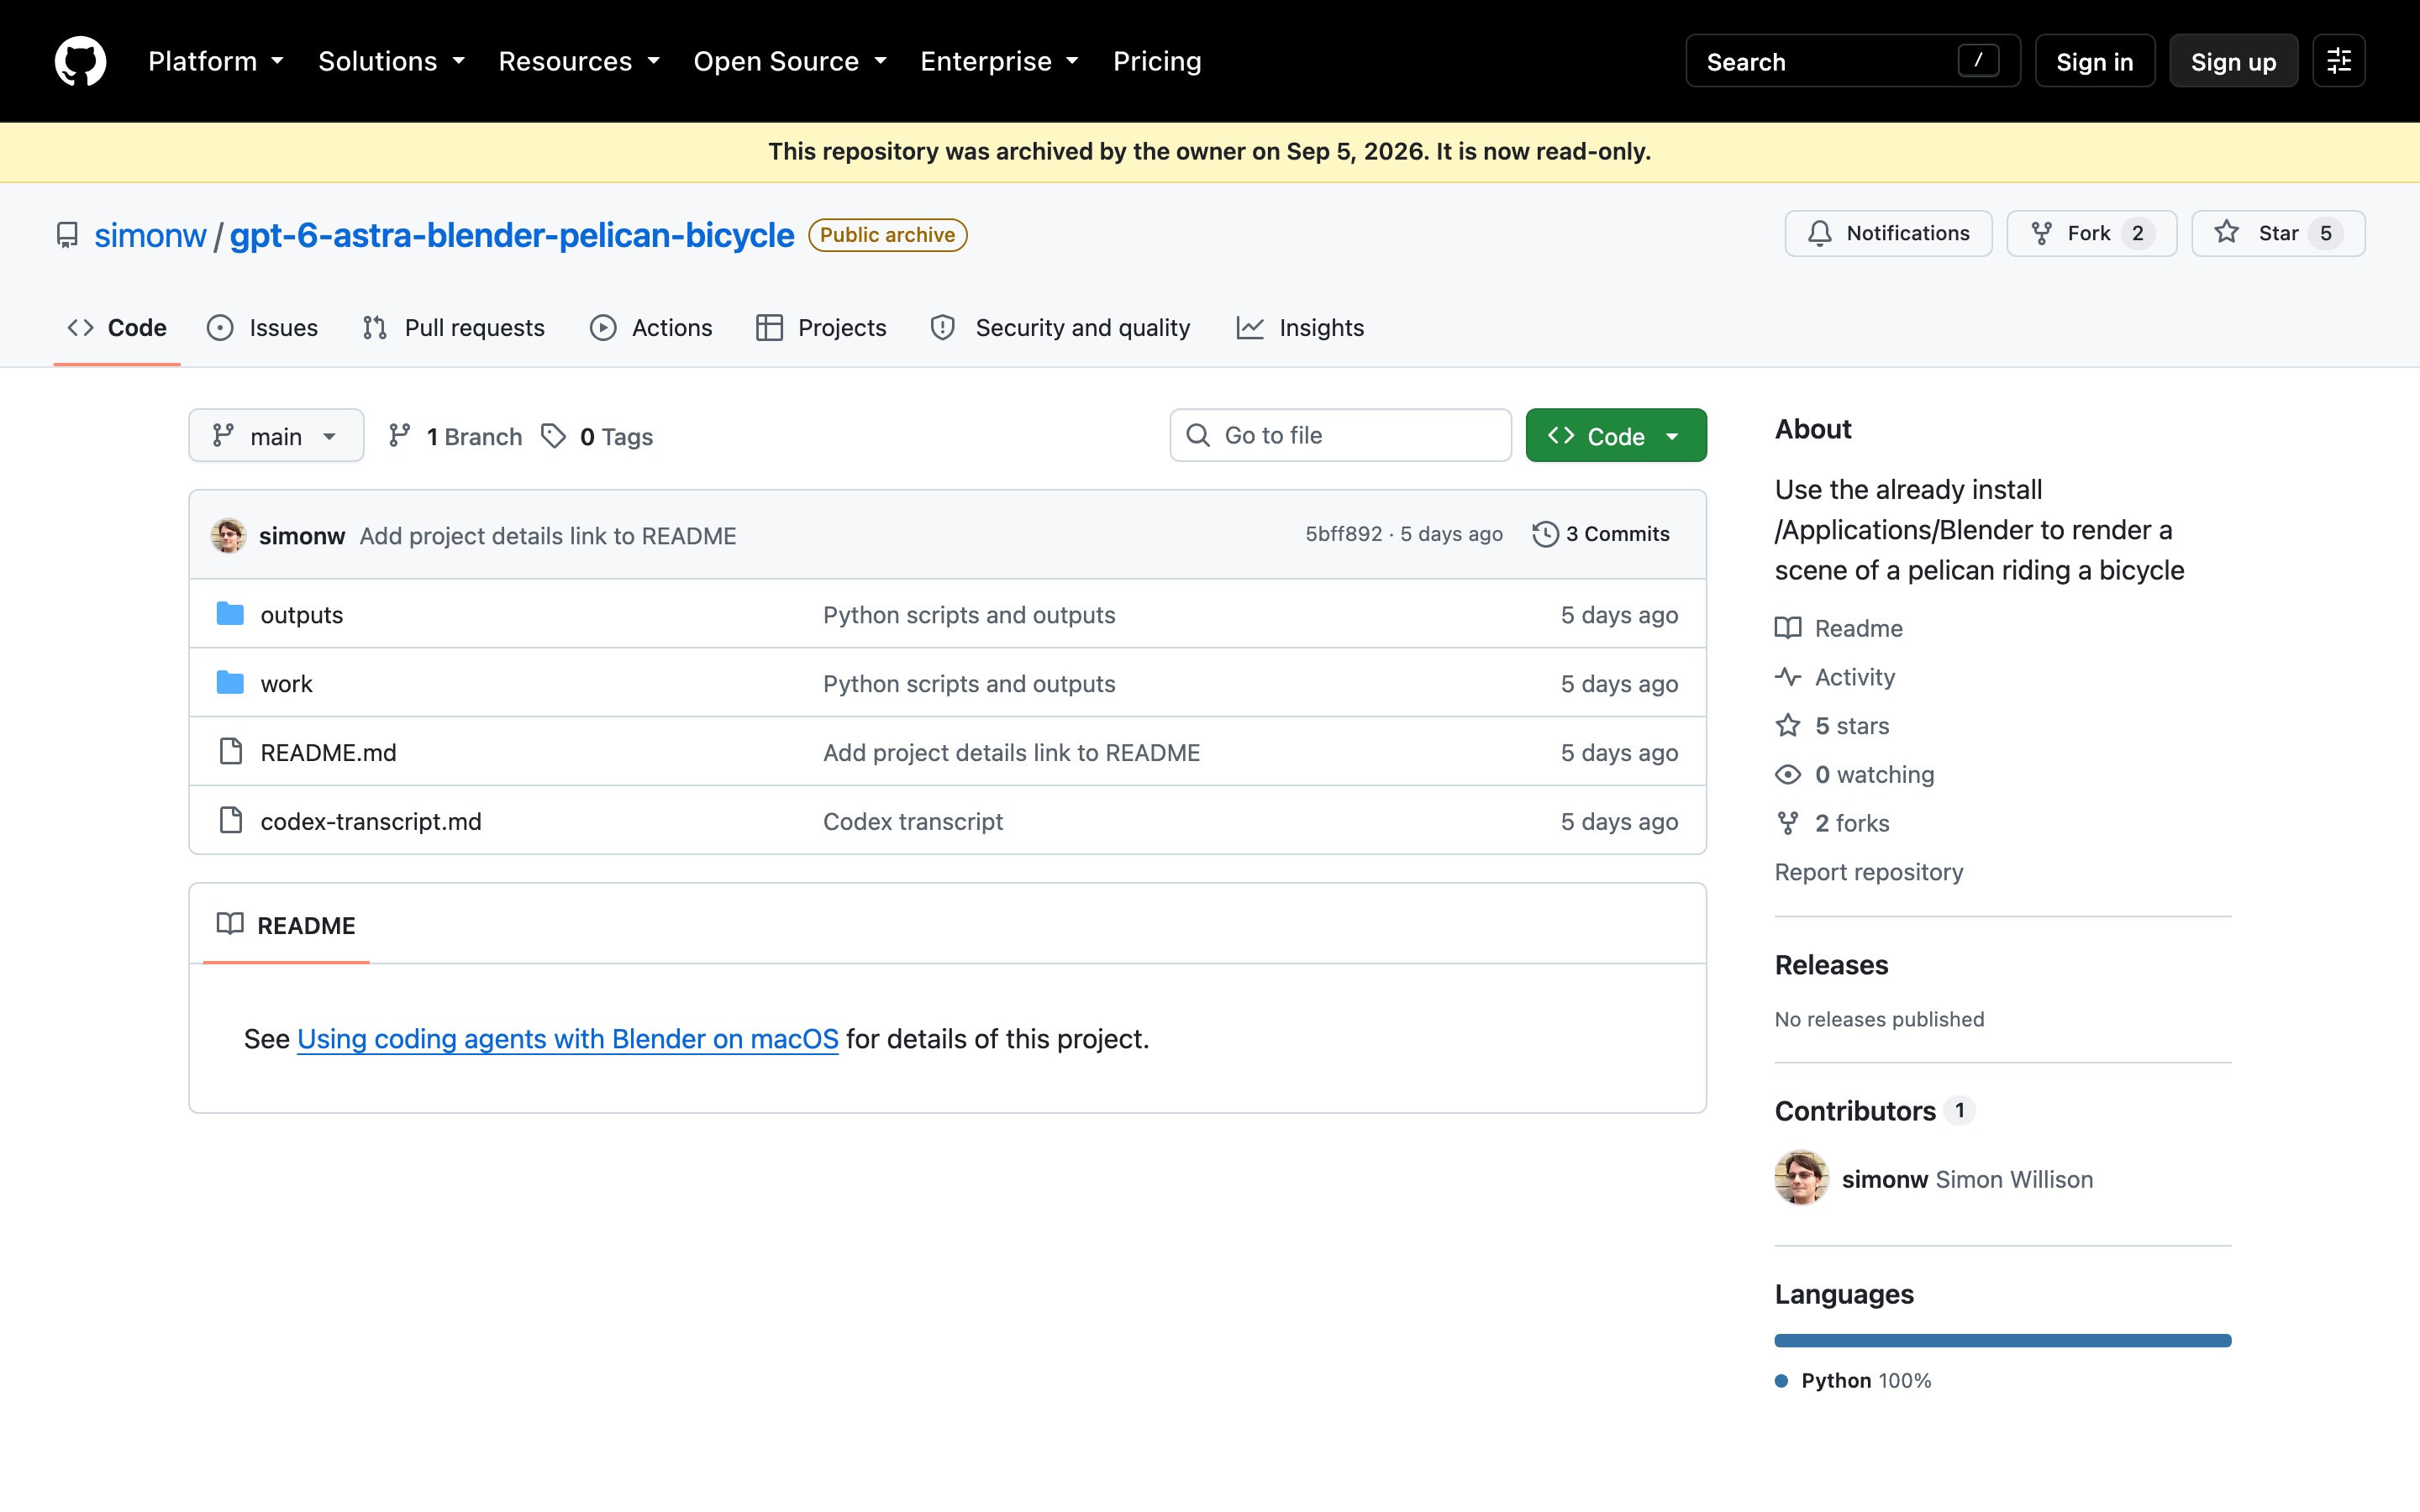
Task: Click the GitHub logo icon
Action: (80, 61)
